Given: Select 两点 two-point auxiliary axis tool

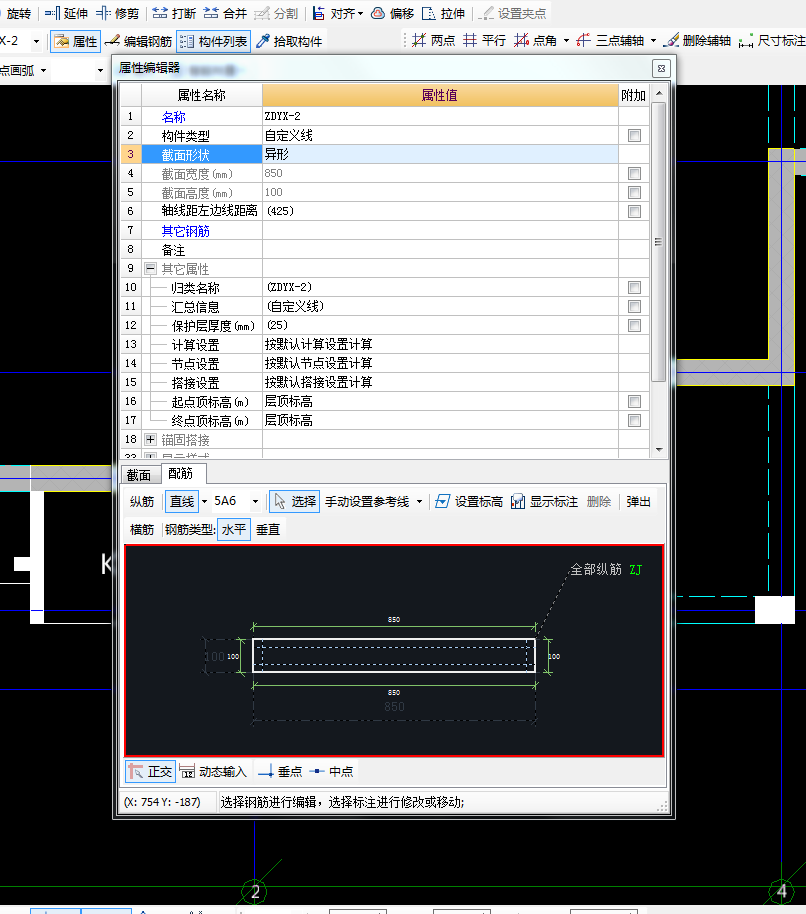Looking at the screenshot, I should point(434,40).
